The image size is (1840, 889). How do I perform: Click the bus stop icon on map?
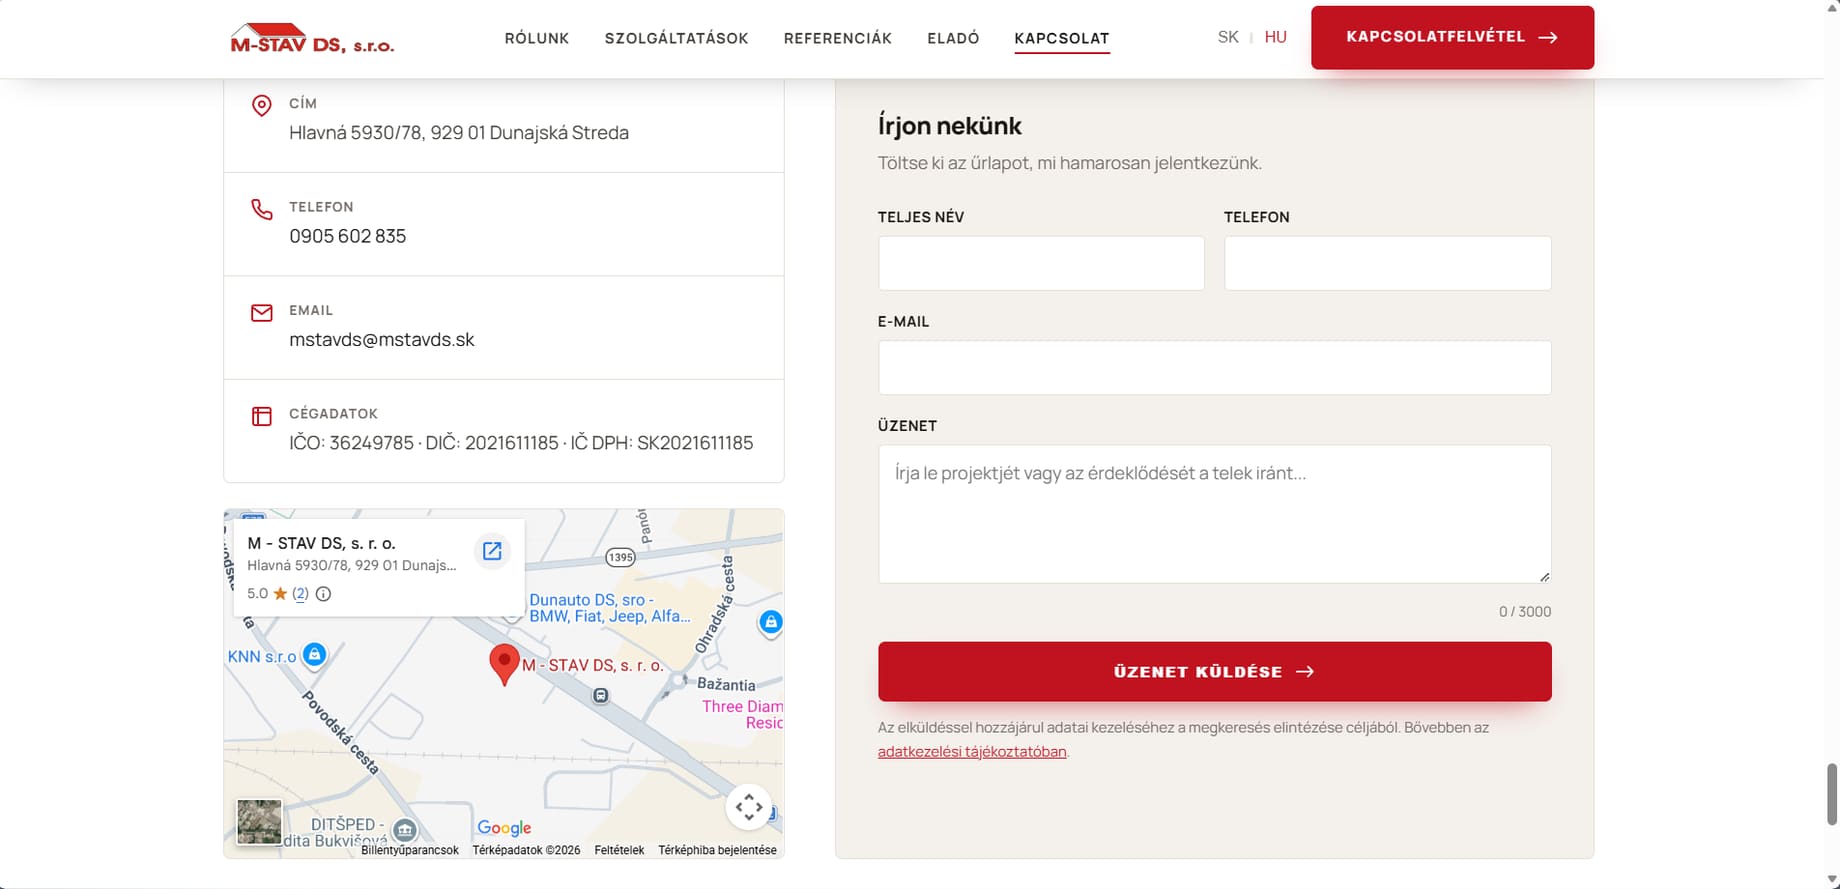coord(600,695)
